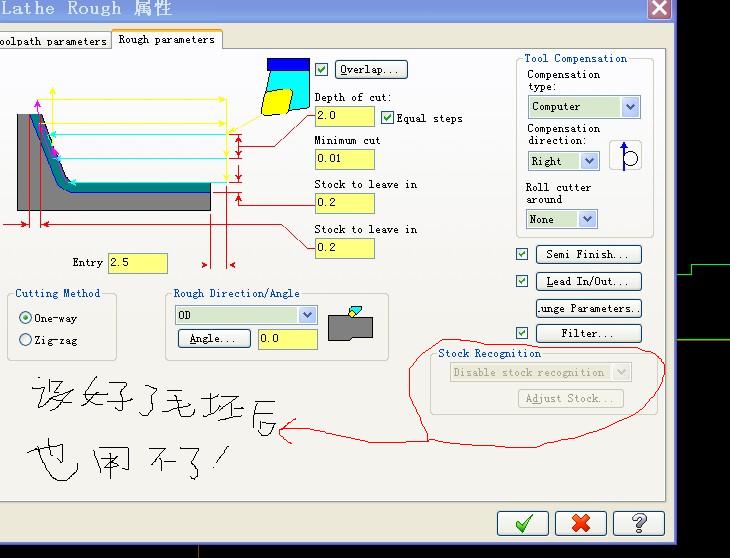Click the Depth of cut label
Viewport: 730px width, 558px height.
tap(352, 97)
